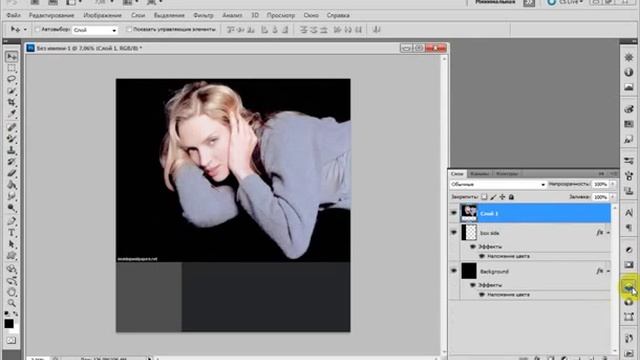
Task: Select the Rectangular Marquee tool
Action: click(x=11, y=68)
